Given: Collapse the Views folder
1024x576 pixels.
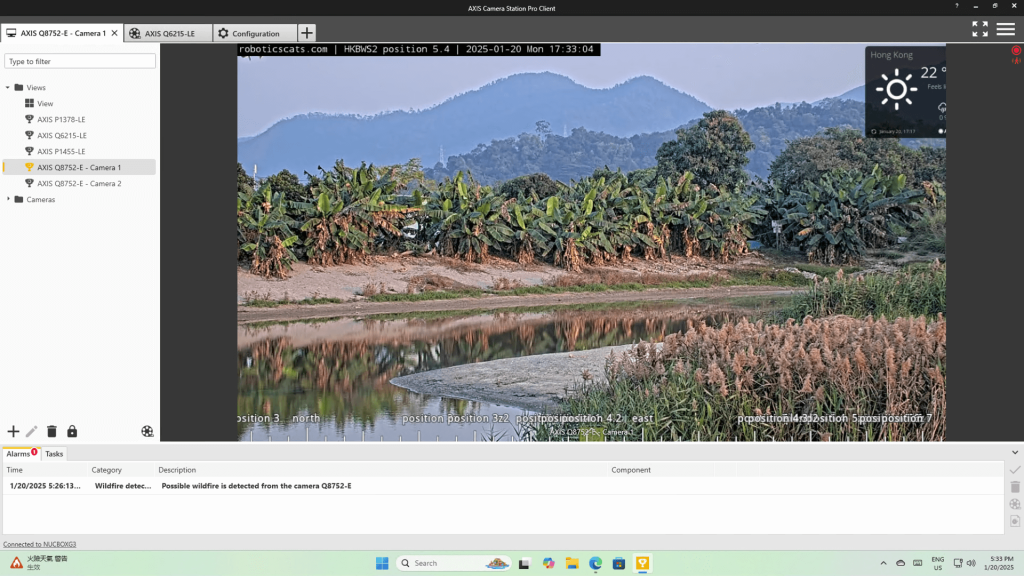Looking at the screenshot, I should 8,88.
